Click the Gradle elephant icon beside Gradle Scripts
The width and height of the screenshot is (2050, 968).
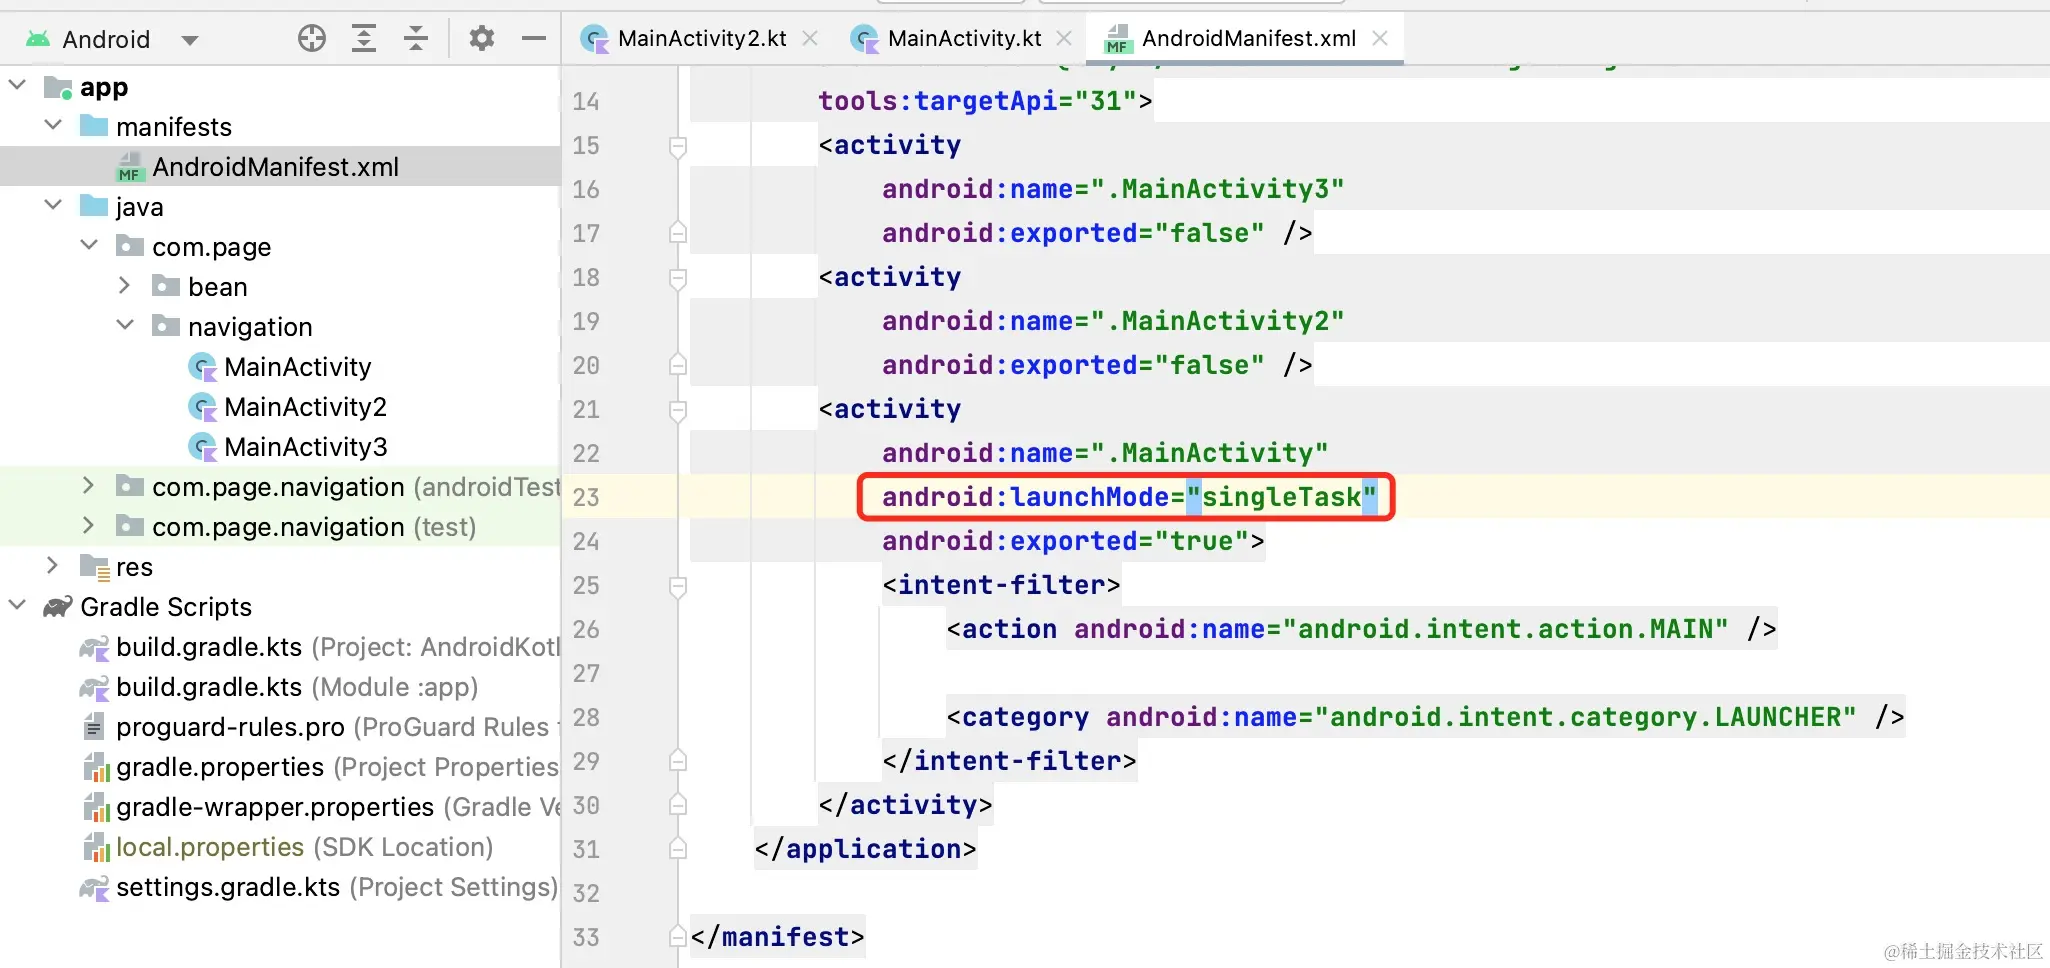coord(58,607)
